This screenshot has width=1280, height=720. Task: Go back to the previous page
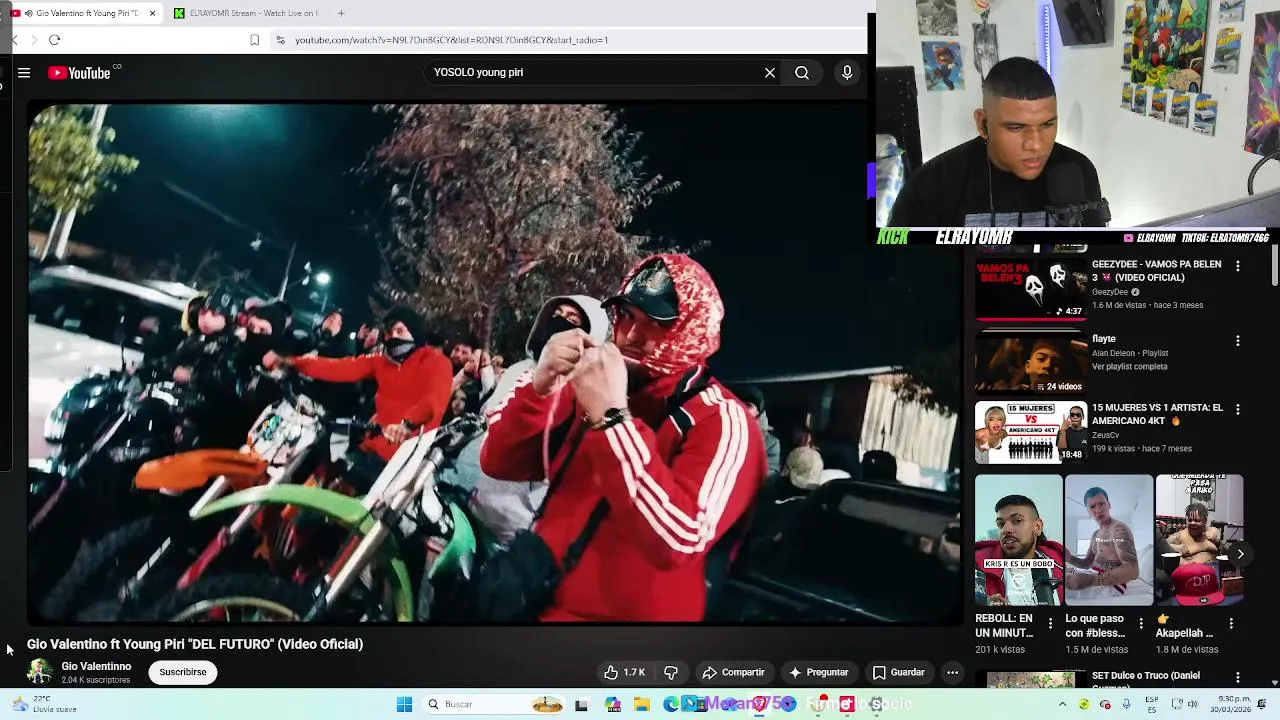coord(14,40)
